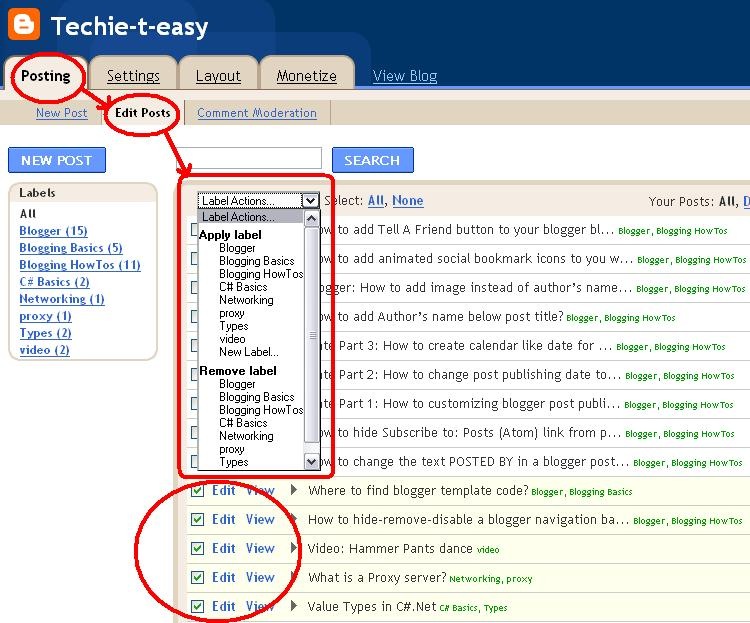
Task: Click the SEARCH button
Action: point(373,160)
